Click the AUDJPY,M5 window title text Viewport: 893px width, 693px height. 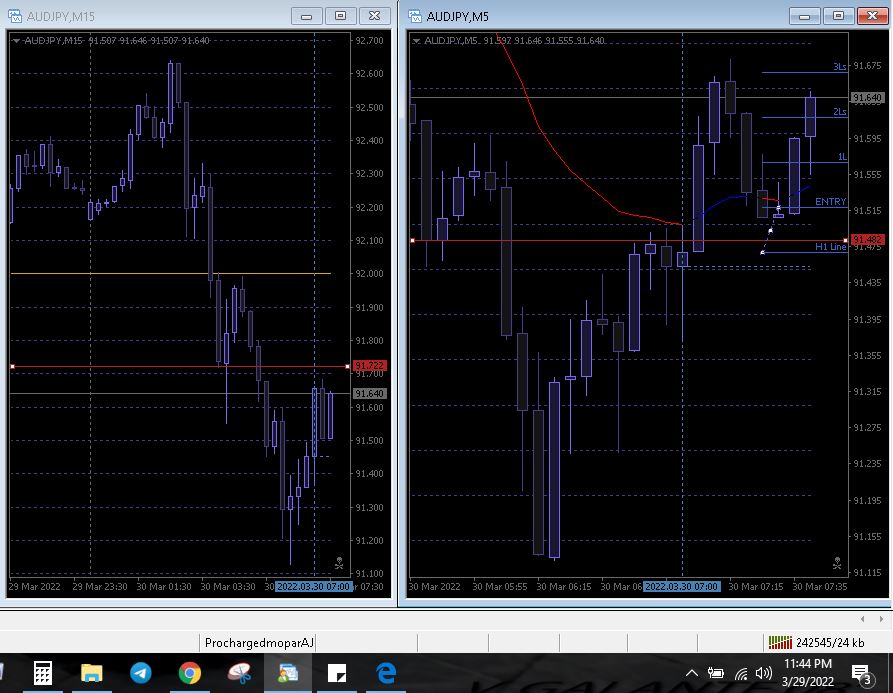tap(457, 17)
